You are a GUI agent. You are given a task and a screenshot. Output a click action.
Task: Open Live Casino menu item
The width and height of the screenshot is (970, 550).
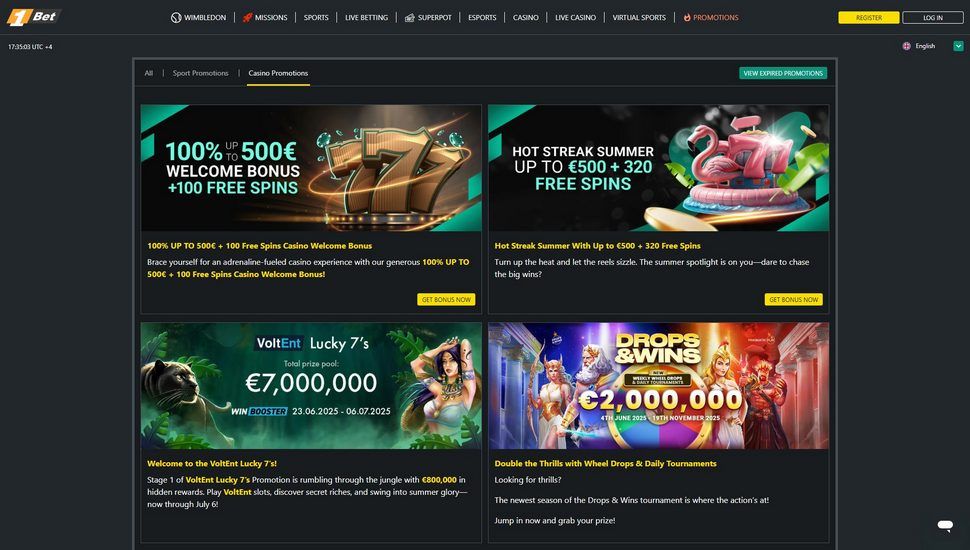click(575, 17)
